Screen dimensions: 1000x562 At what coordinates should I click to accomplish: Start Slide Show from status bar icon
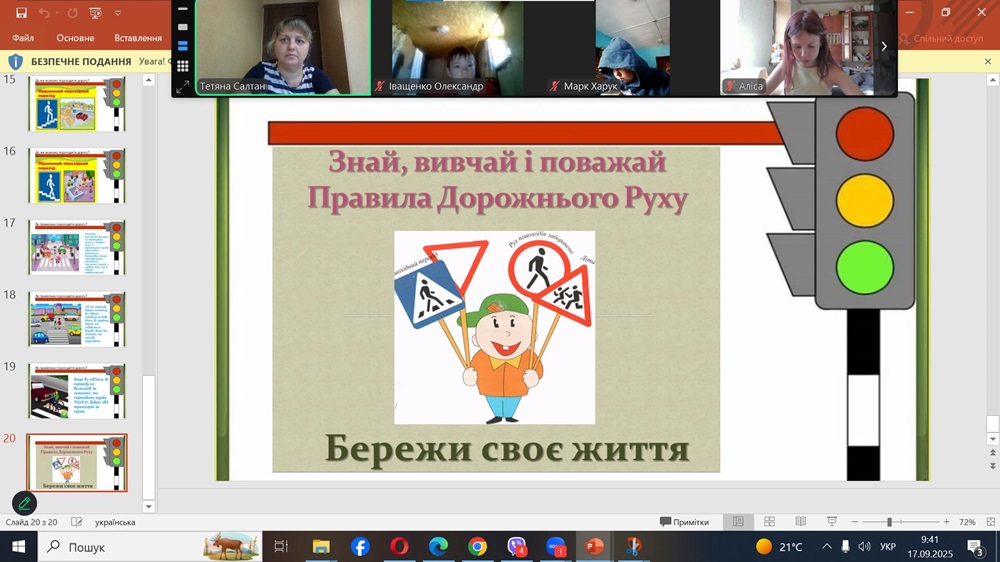[831, 522]
